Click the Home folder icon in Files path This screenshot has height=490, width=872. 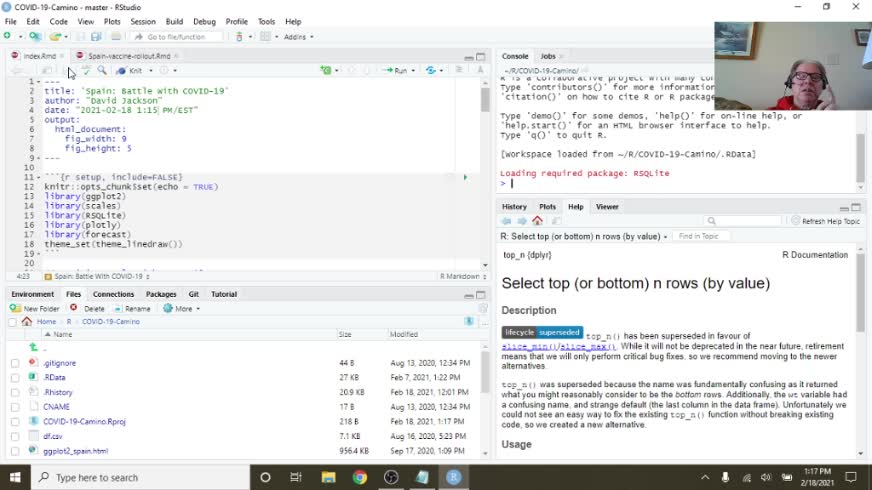pyautogui.click(x=27, y=321)
